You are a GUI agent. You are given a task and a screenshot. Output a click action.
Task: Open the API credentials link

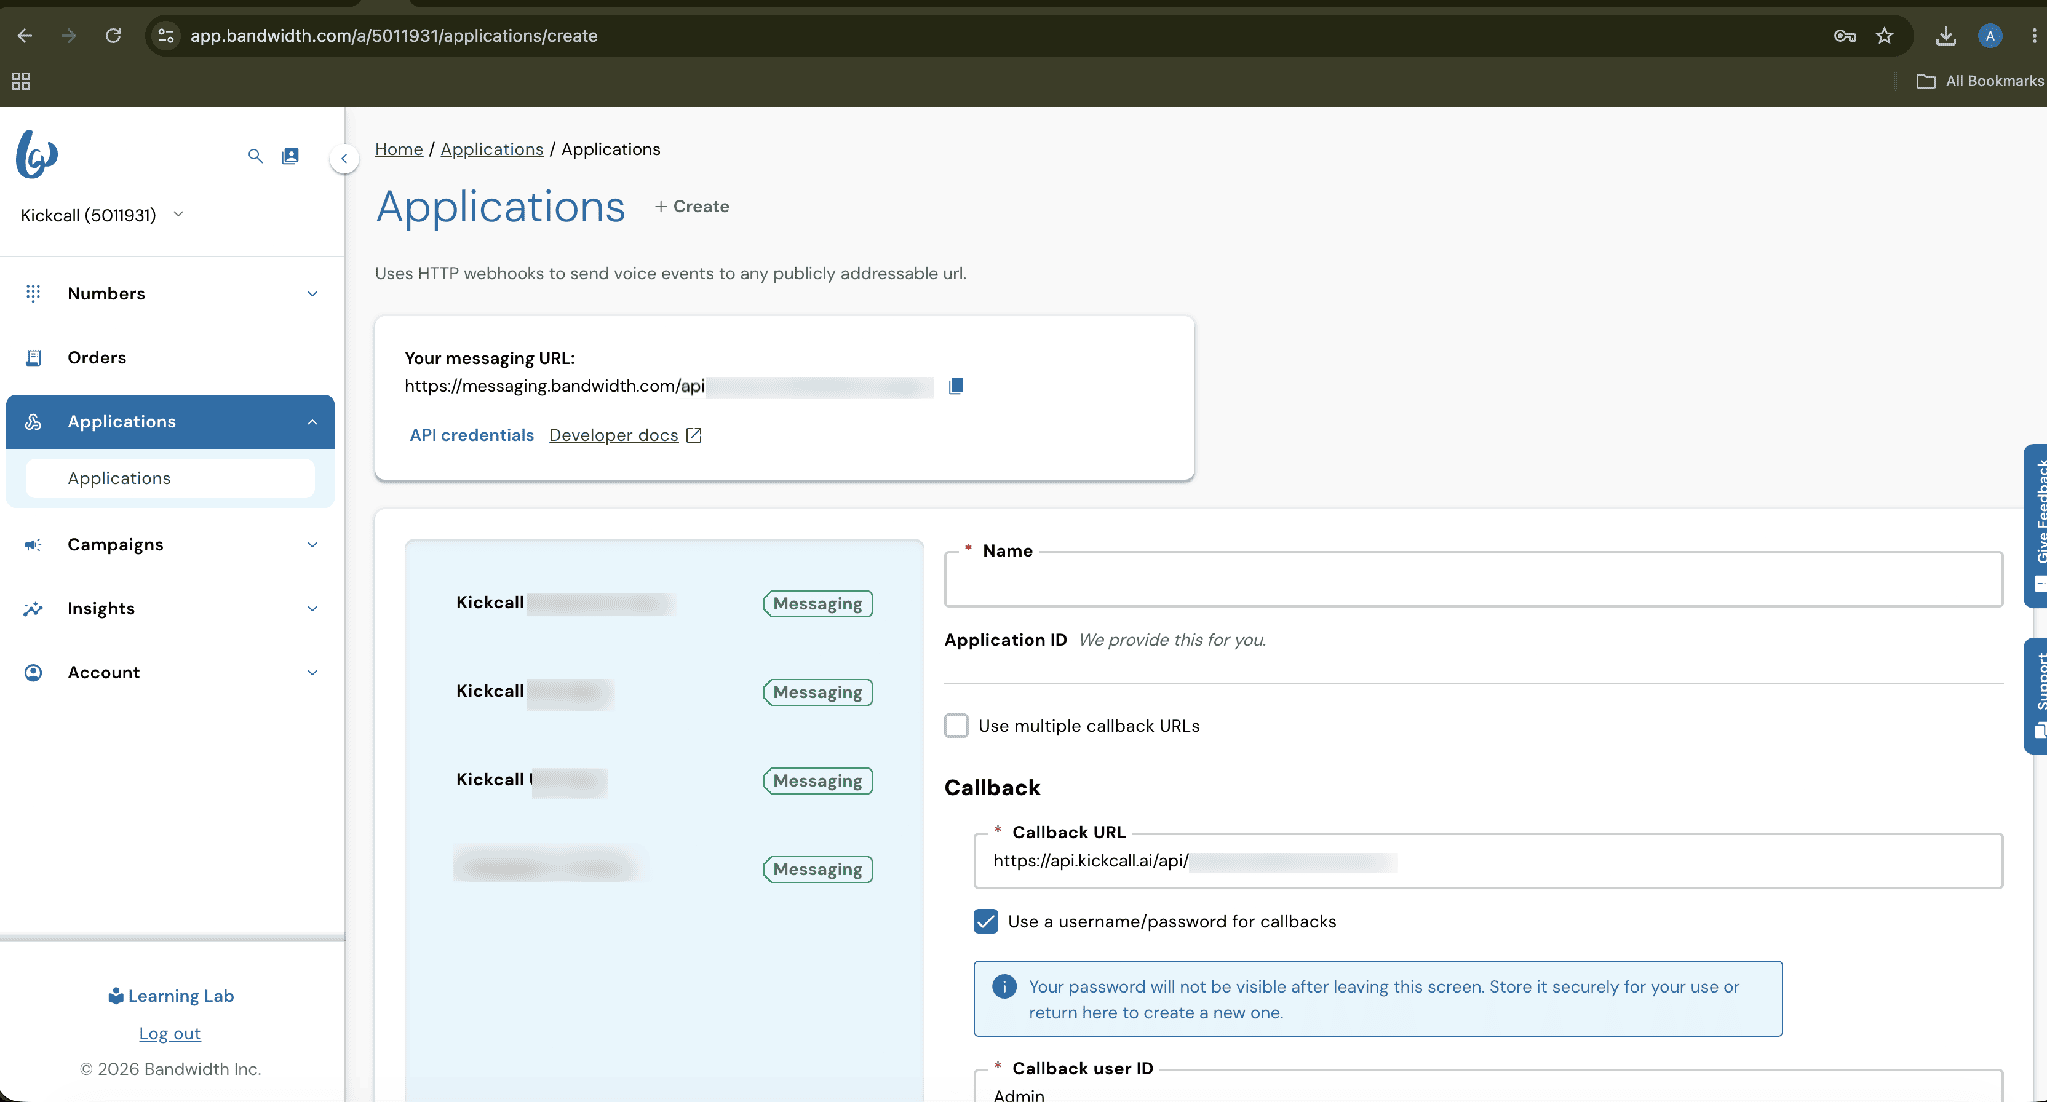point(472,435)
